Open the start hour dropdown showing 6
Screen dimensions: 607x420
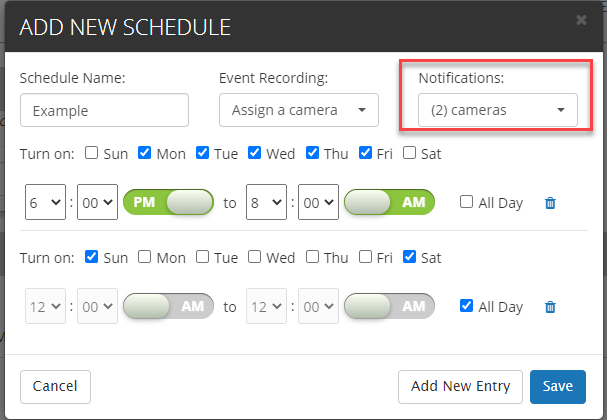pyautogui.click(x=45, y=203)
